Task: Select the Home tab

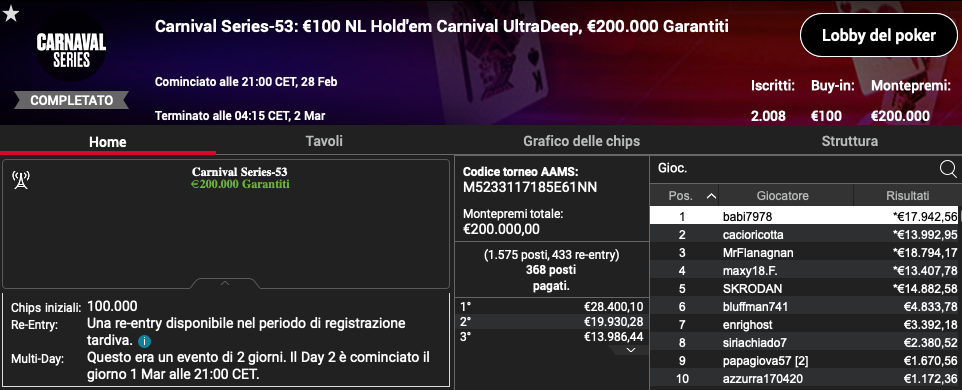Action: click(108, 142)
